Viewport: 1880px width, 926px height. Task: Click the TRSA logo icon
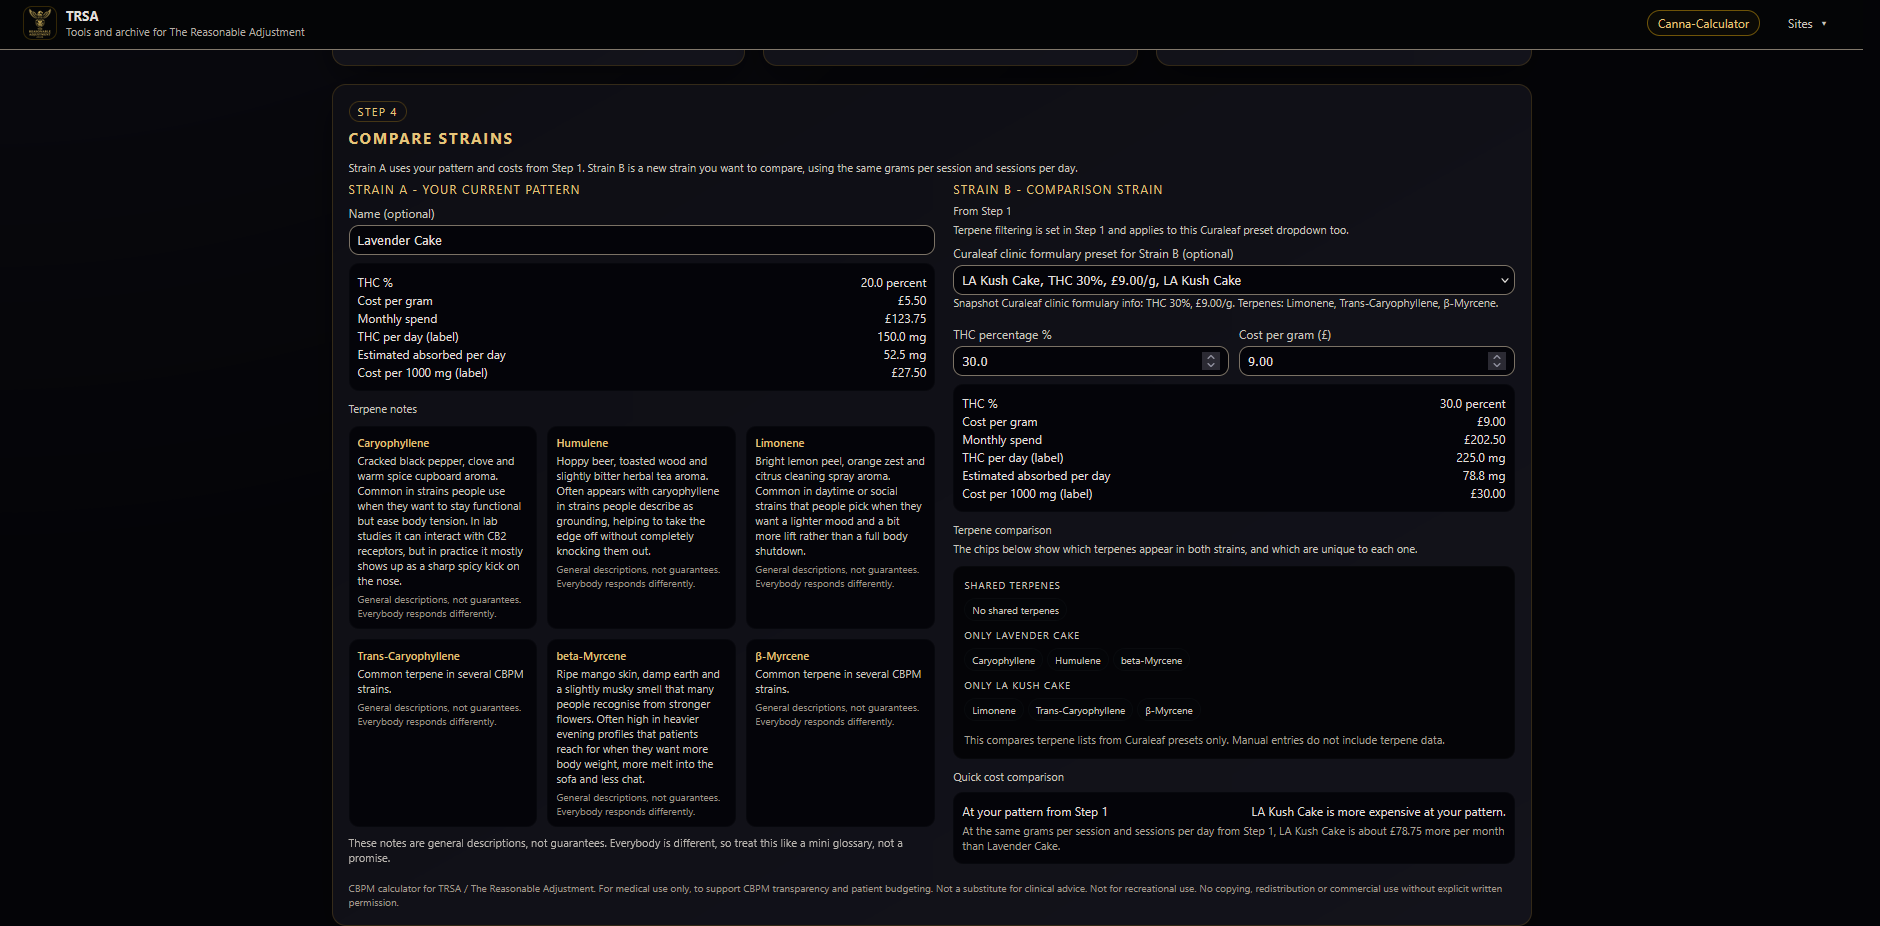[40, 23]
